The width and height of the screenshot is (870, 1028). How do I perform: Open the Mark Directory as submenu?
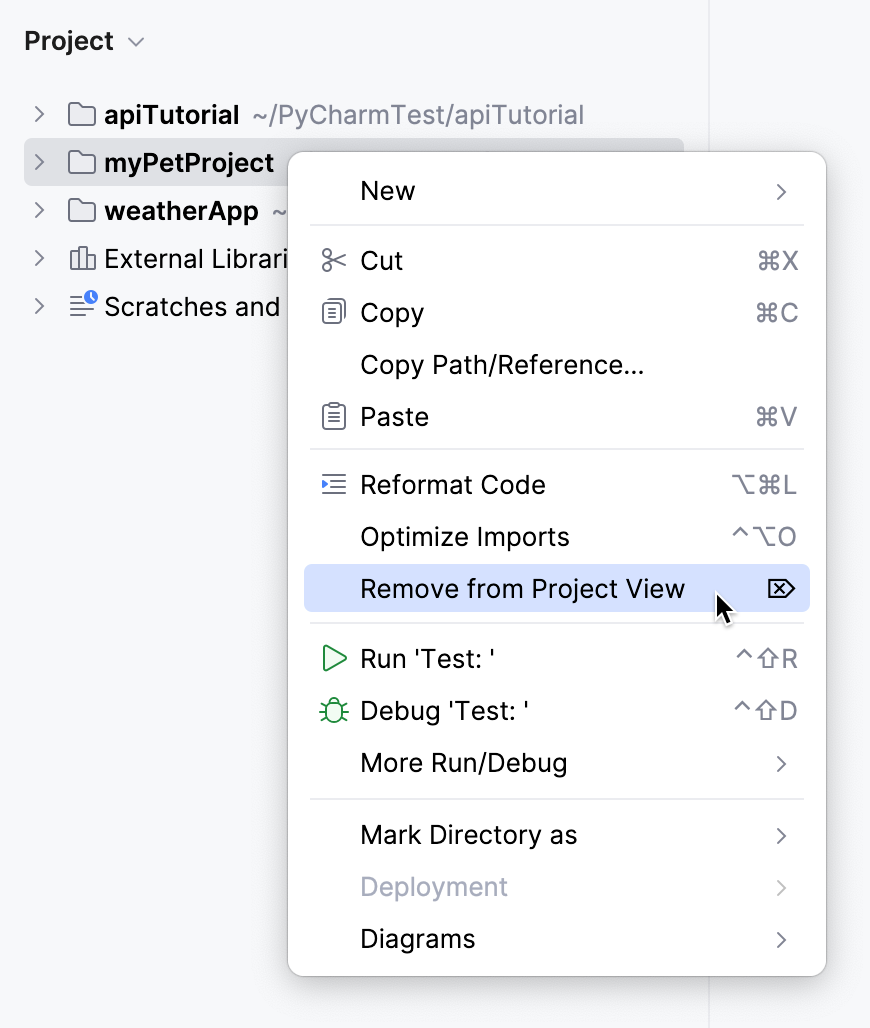pyautogui.click(x=469, y=835)
